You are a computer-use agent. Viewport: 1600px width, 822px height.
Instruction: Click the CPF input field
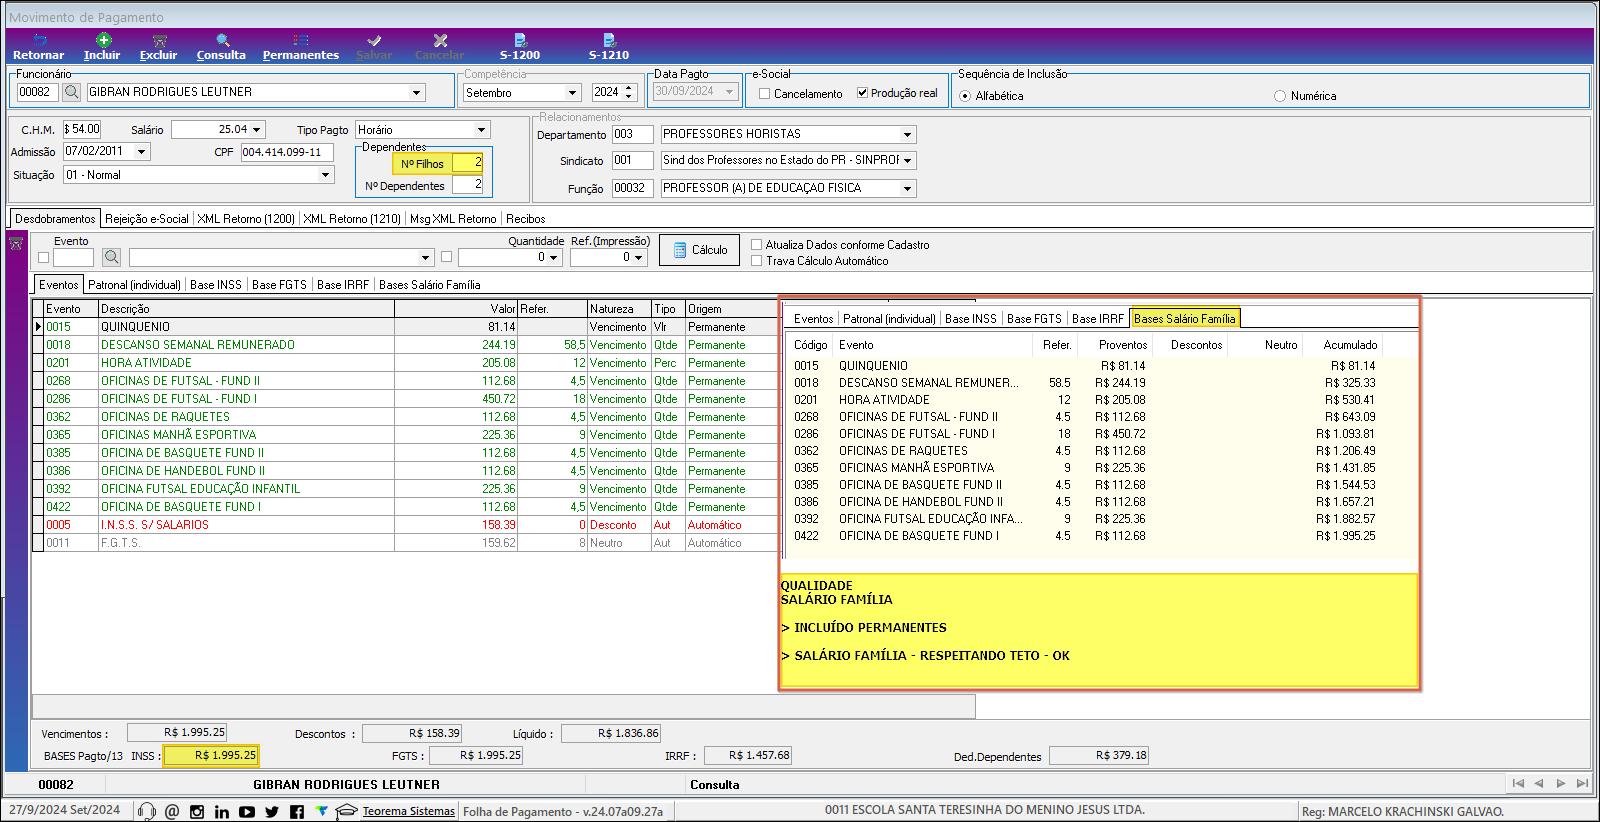coord(288,152)
